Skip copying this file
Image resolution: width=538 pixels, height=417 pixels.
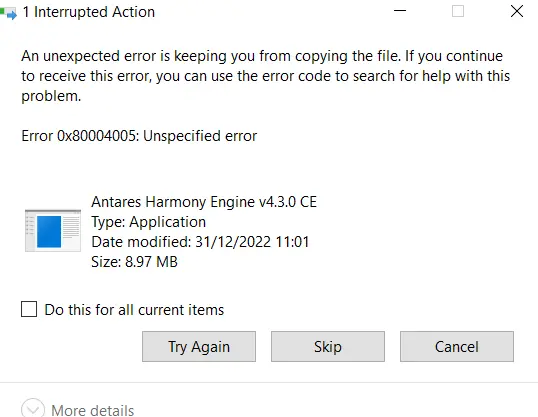(x=328, y=347)
